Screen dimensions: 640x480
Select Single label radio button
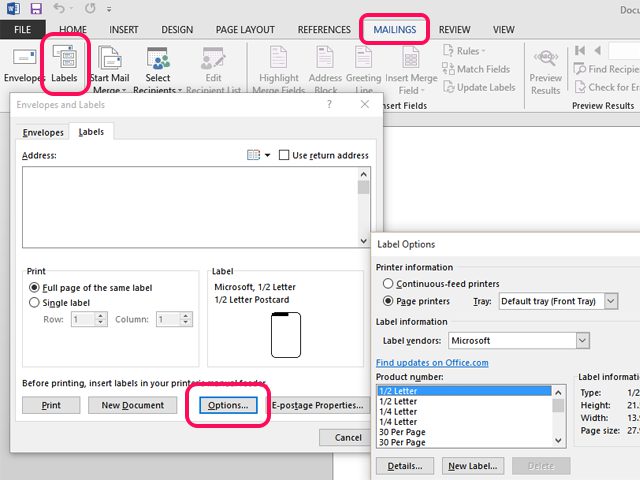tap(60, 302)
